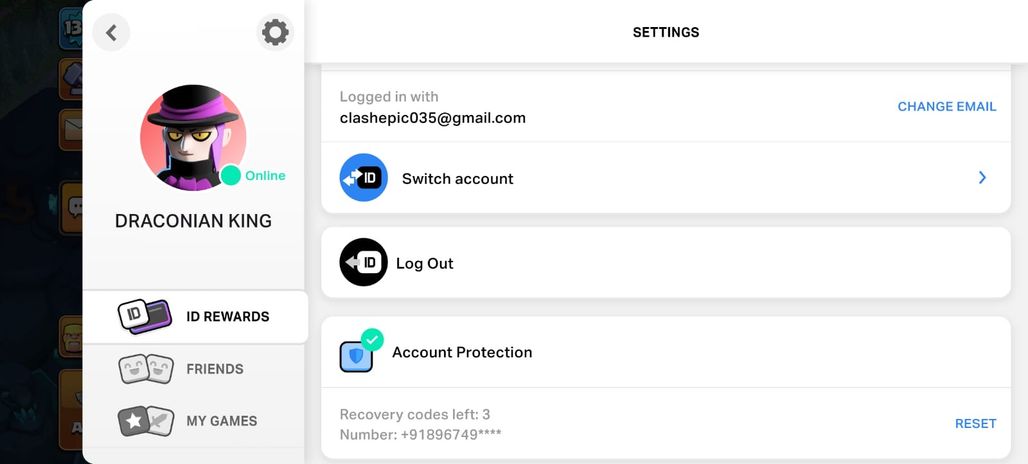Click the Draconian King profile avatar
Viewport: 1028px width, 464px height.
click(193, 138)
